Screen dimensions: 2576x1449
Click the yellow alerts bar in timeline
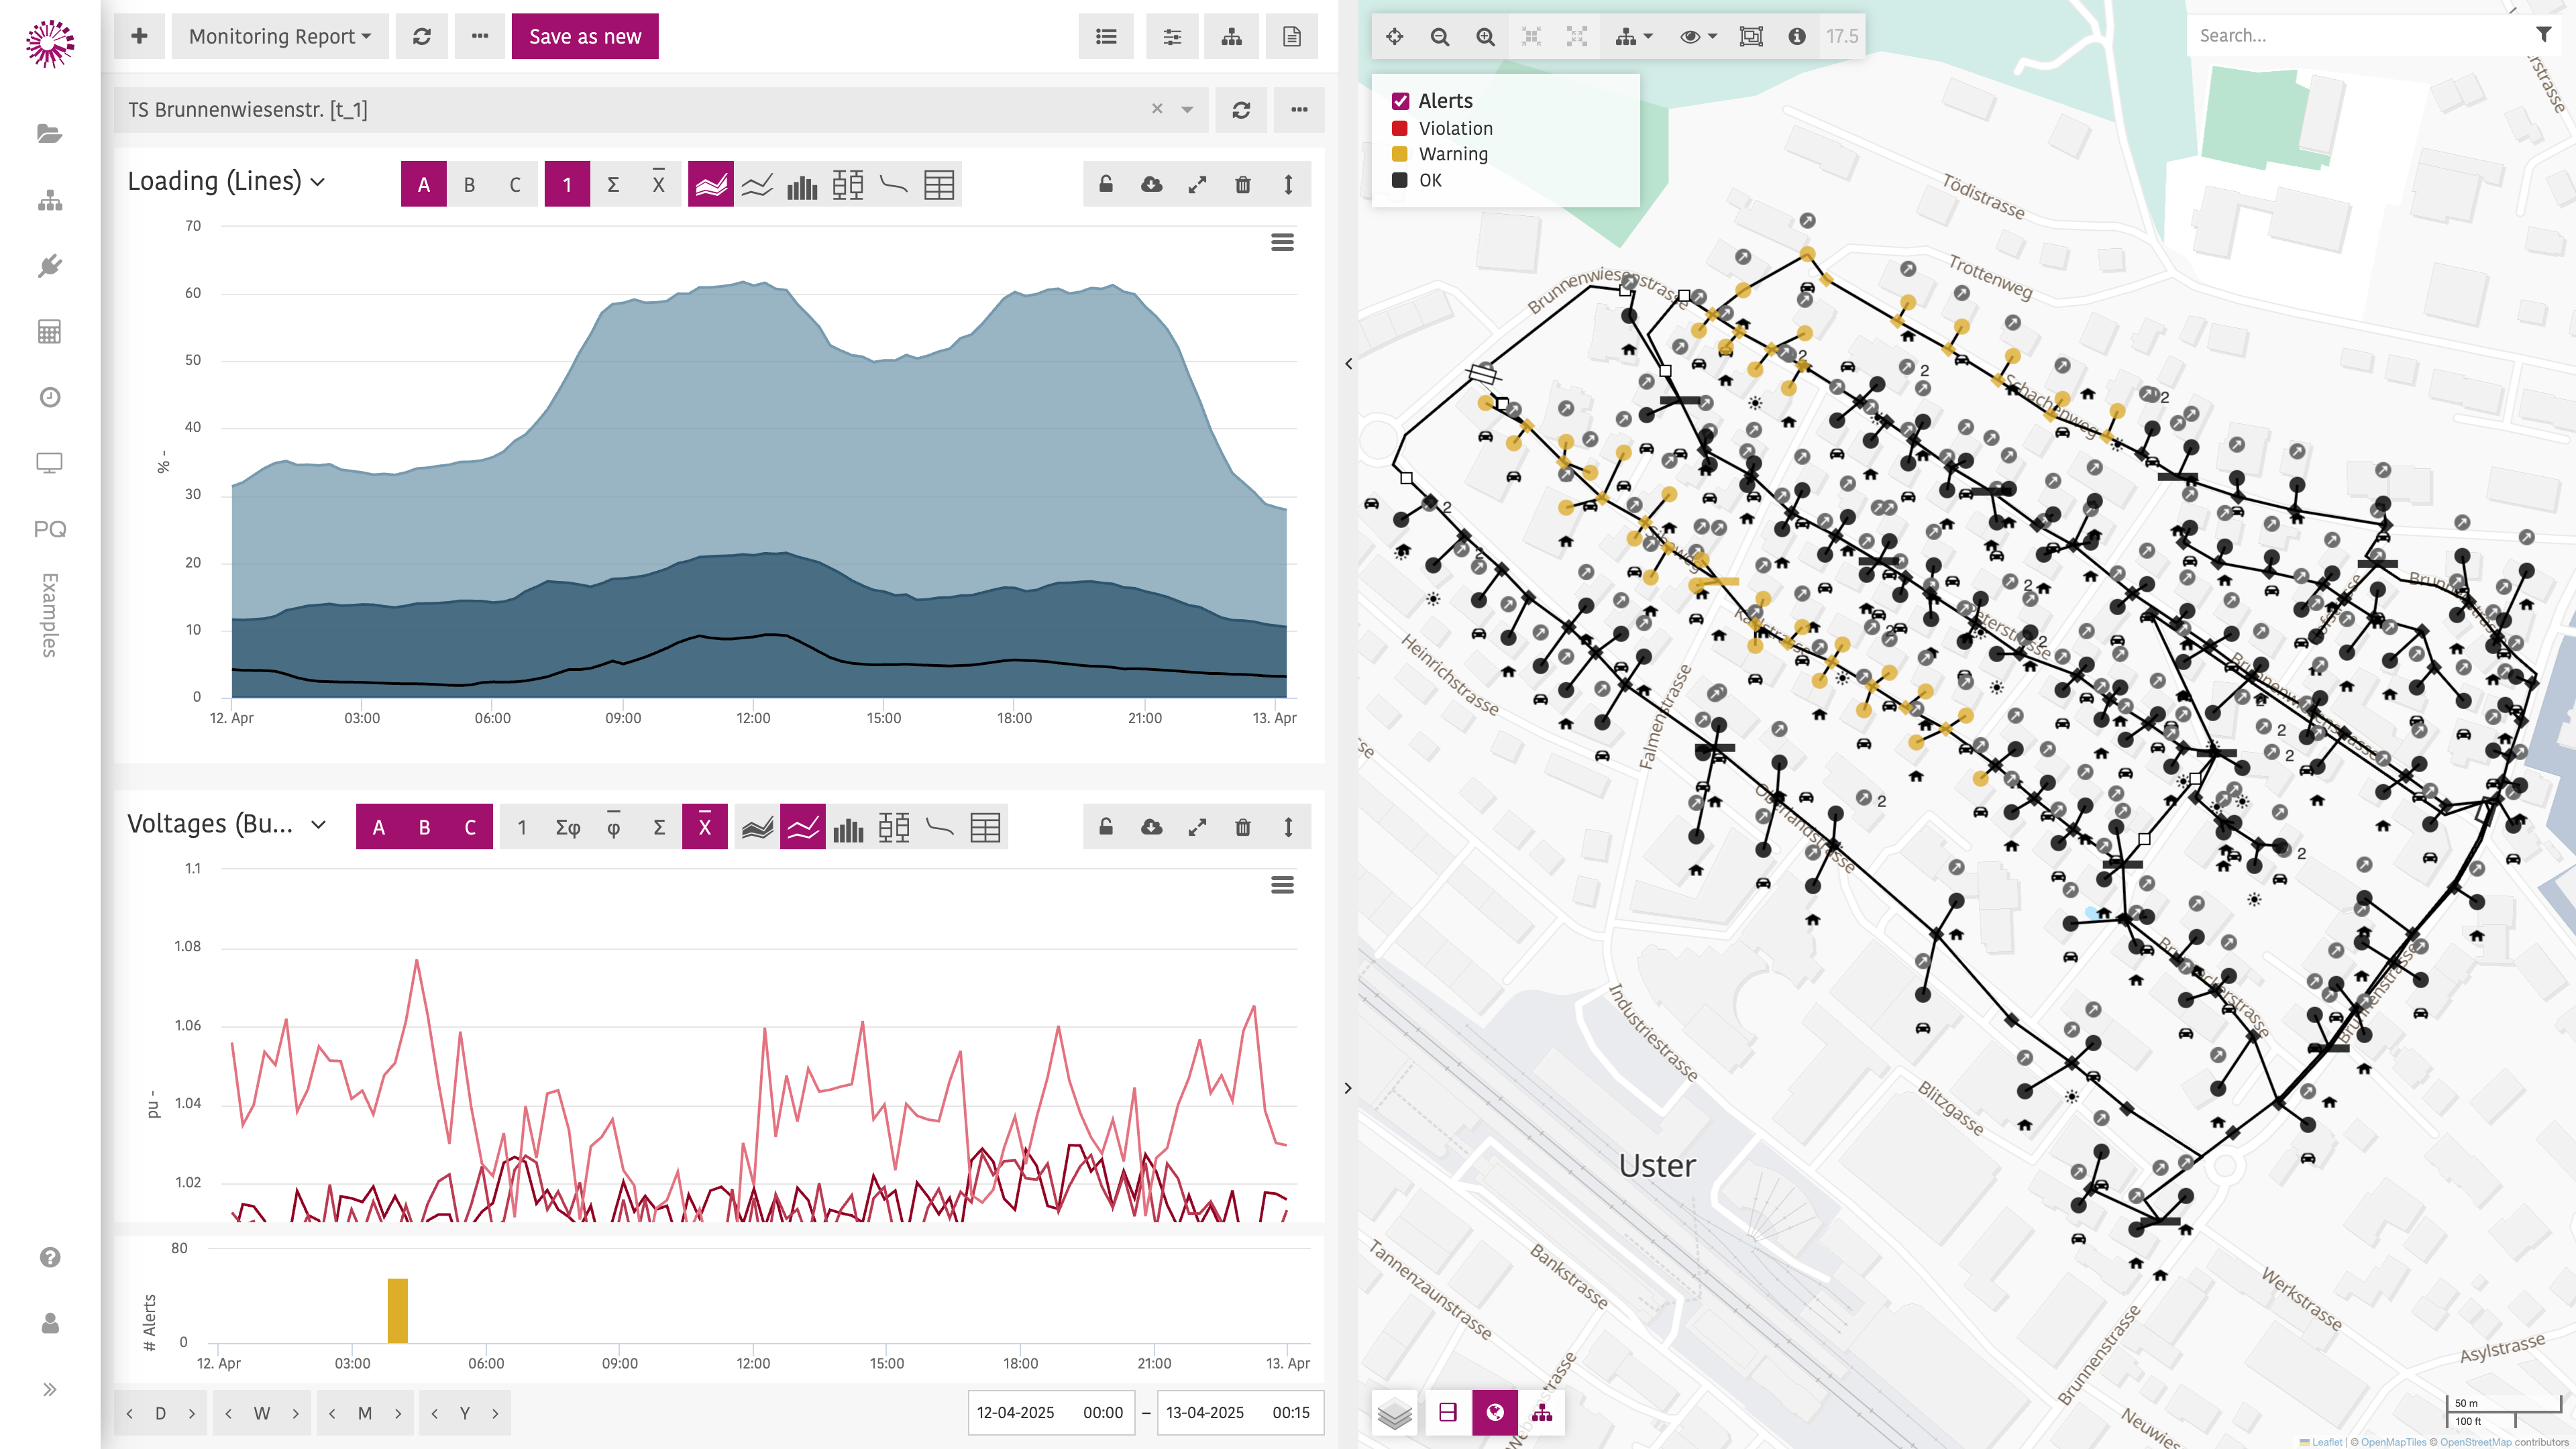[x=397, y=1310]
